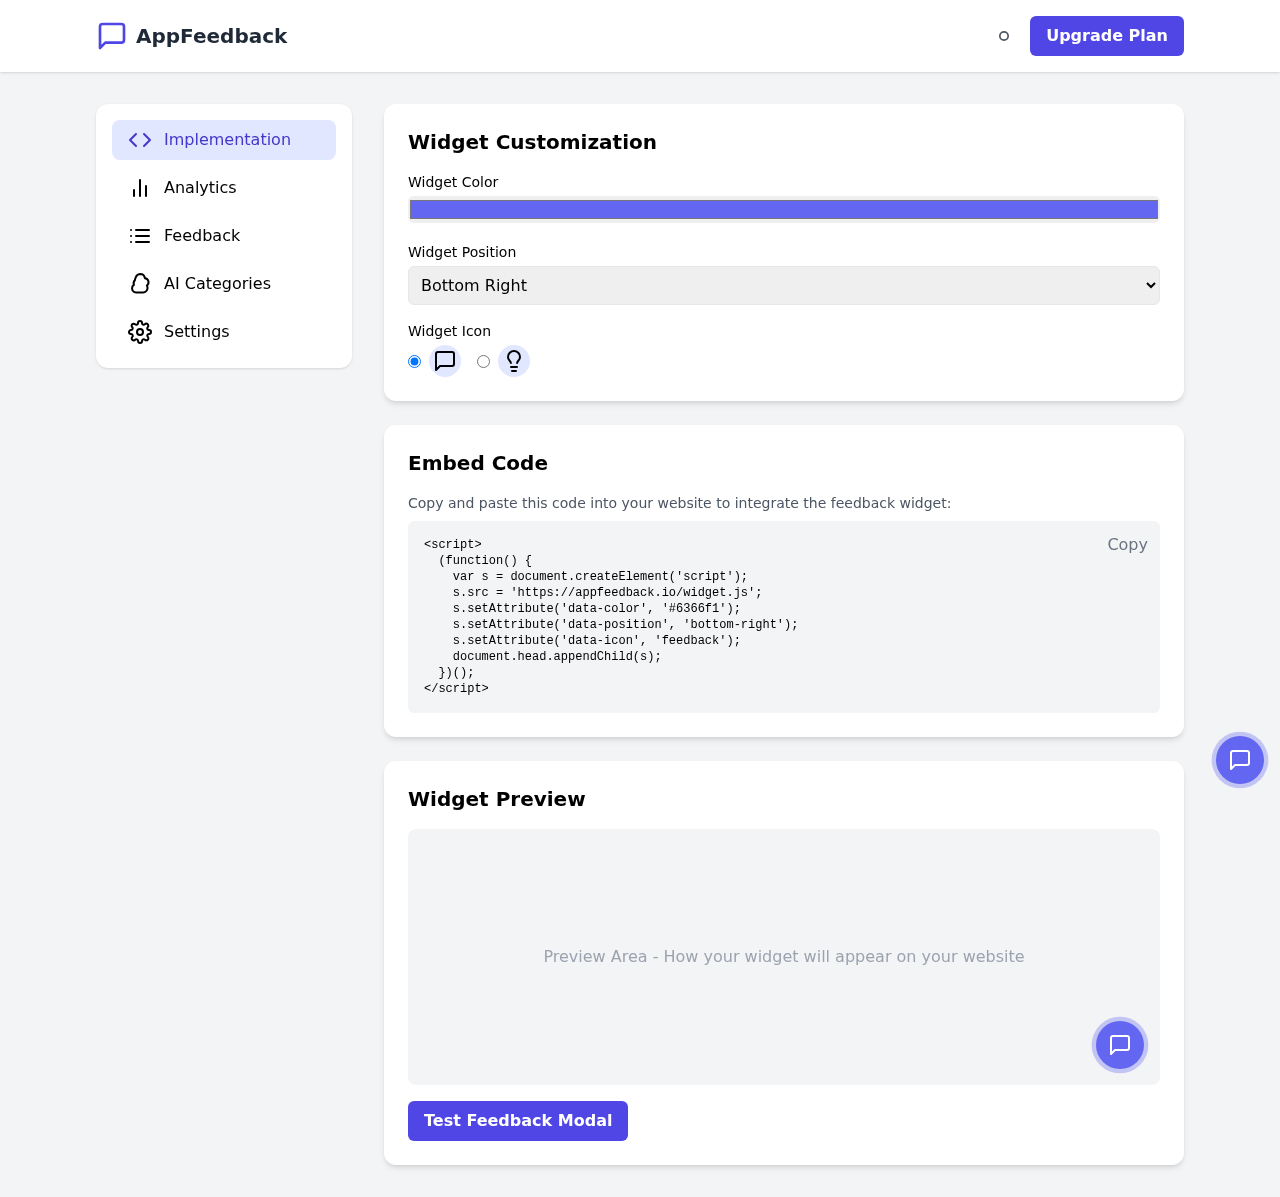Enable the first Widget Icon radio button
Image resolution: width=1280 pixels, height=1197 pixels.
[x=414, y=361]
